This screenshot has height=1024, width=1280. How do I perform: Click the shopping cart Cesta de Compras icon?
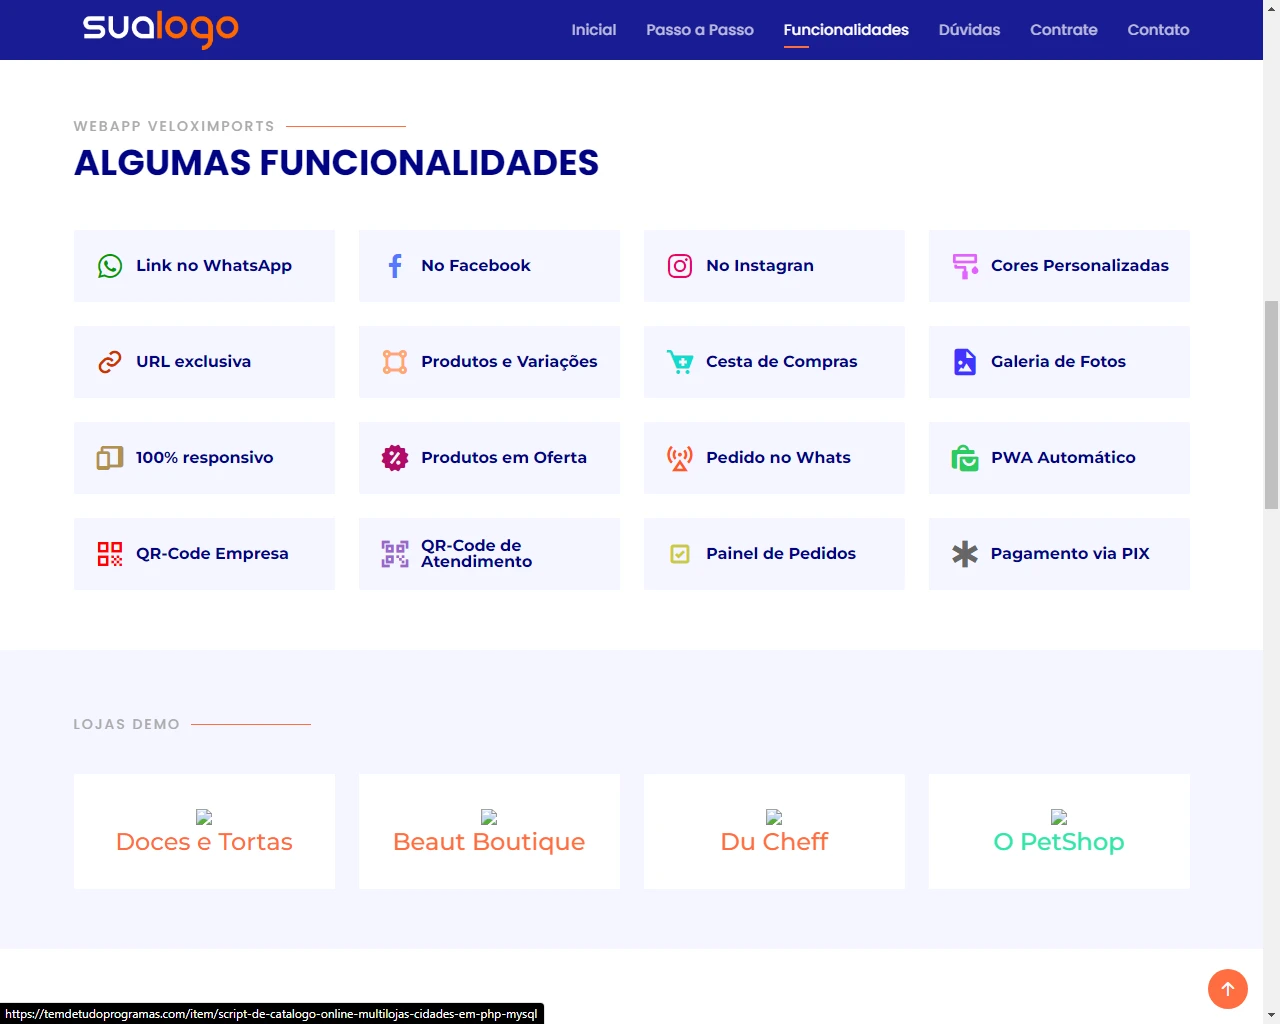680,362
